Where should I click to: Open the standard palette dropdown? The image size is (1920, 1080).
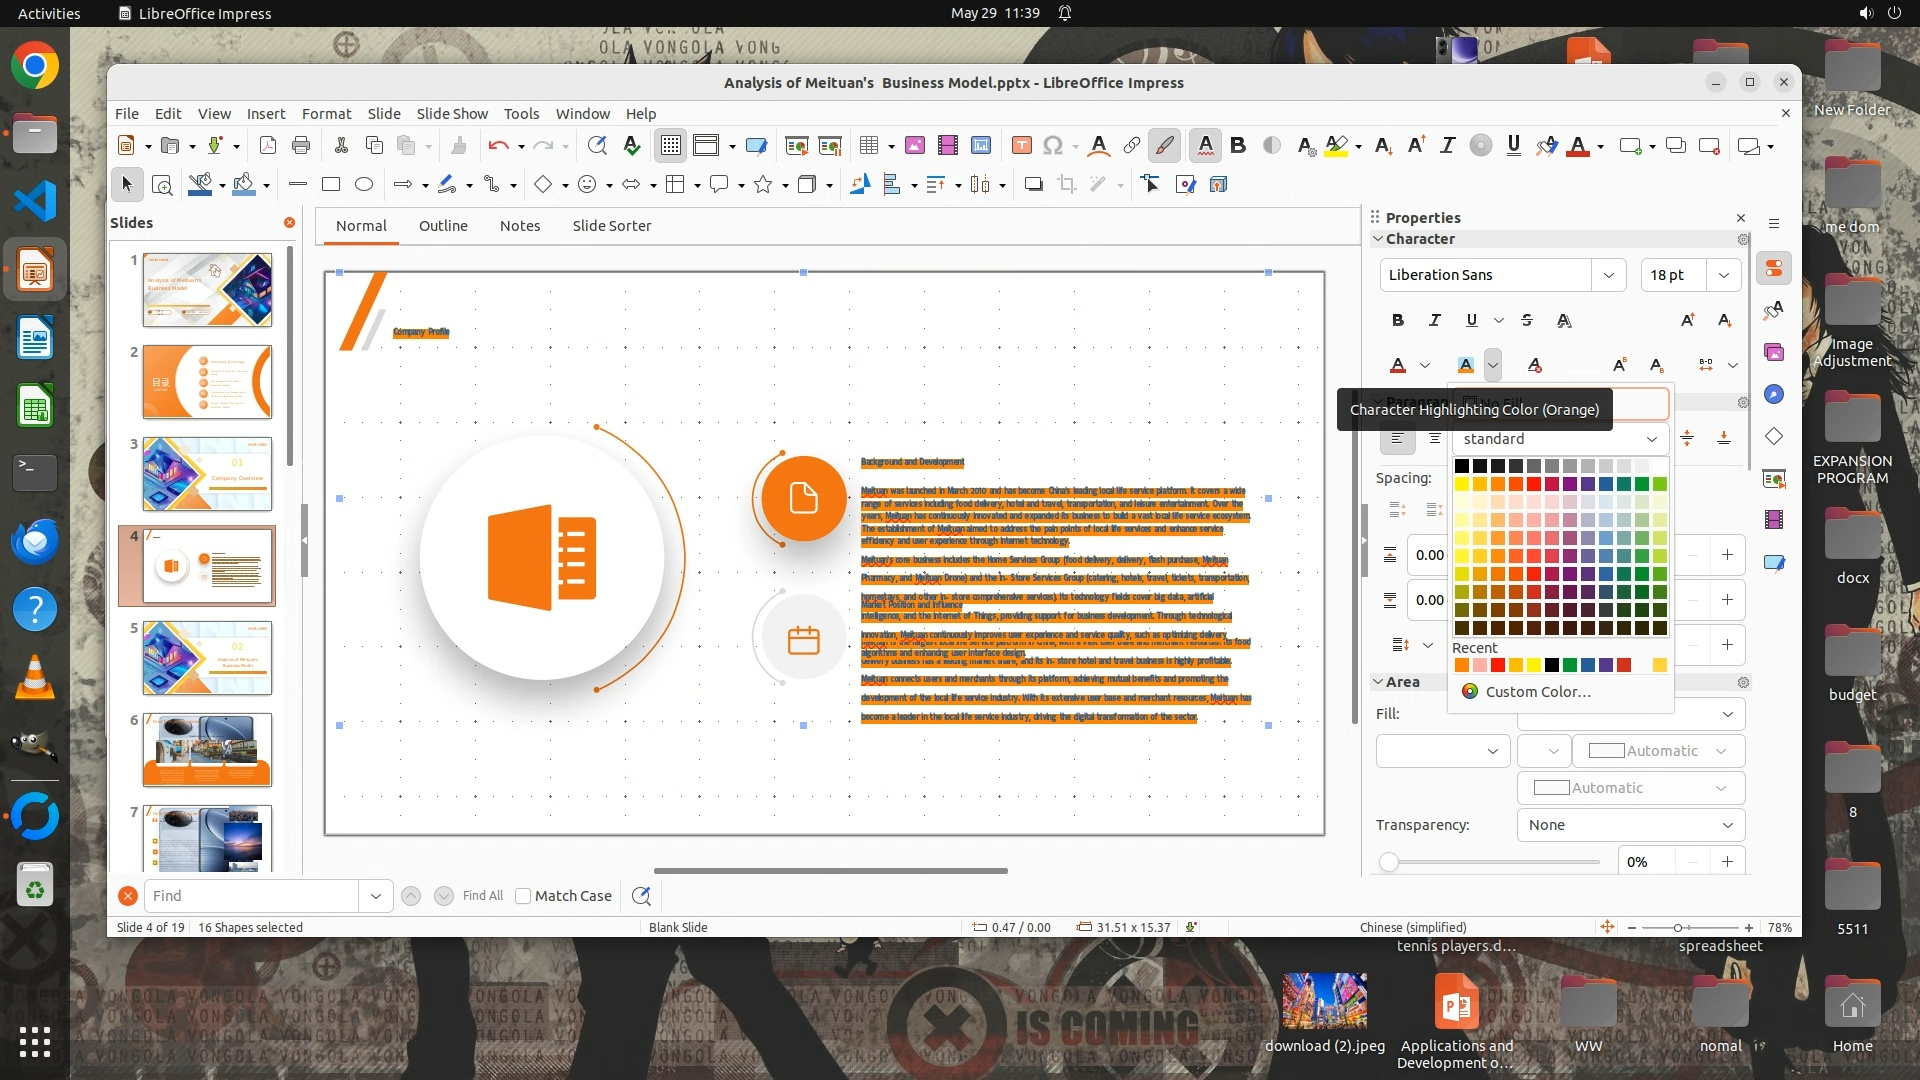pyautogui.click(x=1651, y=439)
